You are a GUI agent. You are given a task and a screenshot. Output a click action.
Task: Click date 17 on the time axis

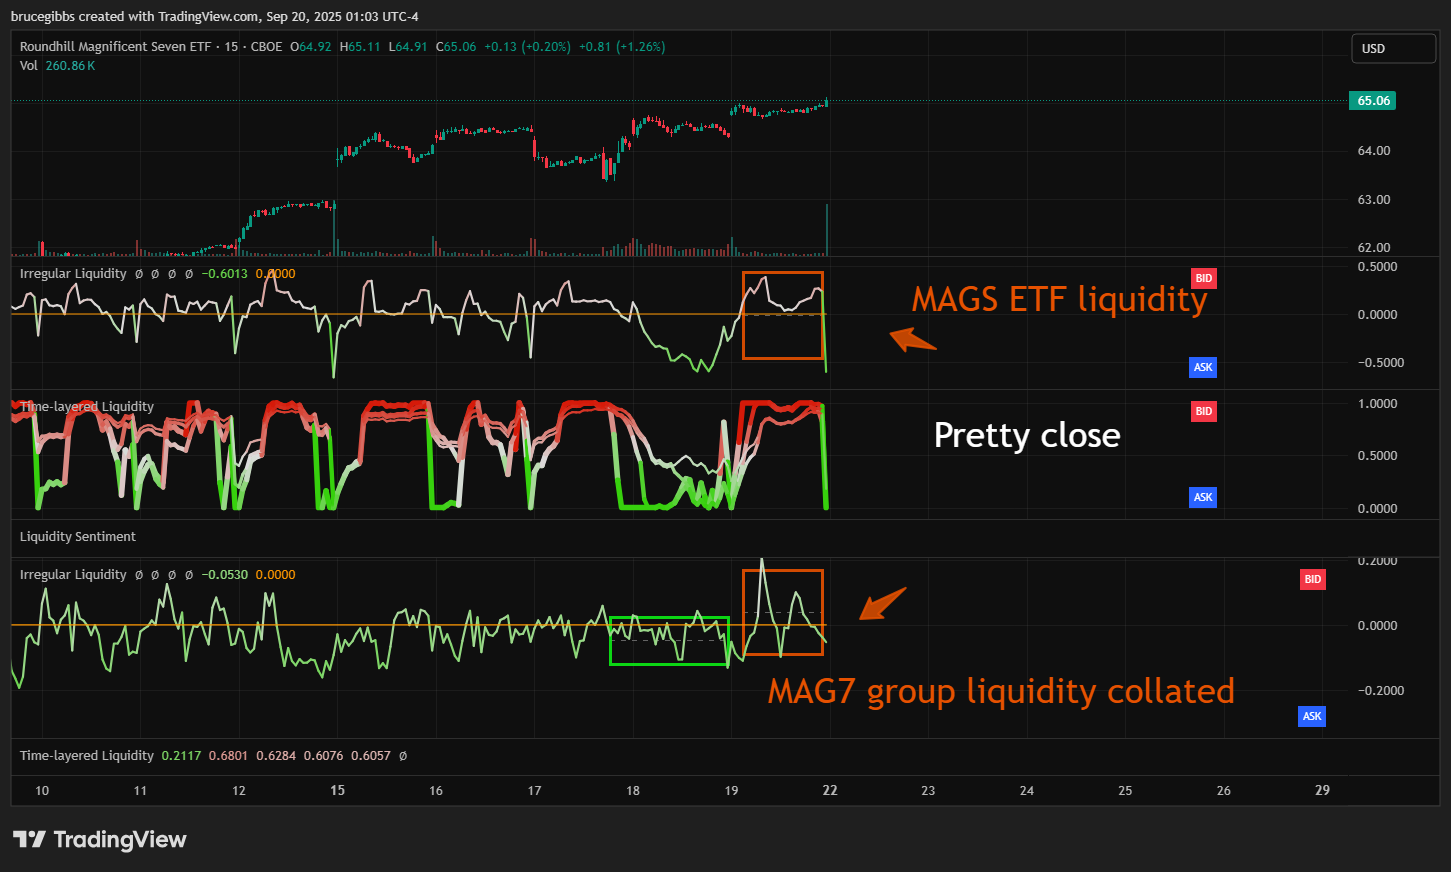point(535,791)
